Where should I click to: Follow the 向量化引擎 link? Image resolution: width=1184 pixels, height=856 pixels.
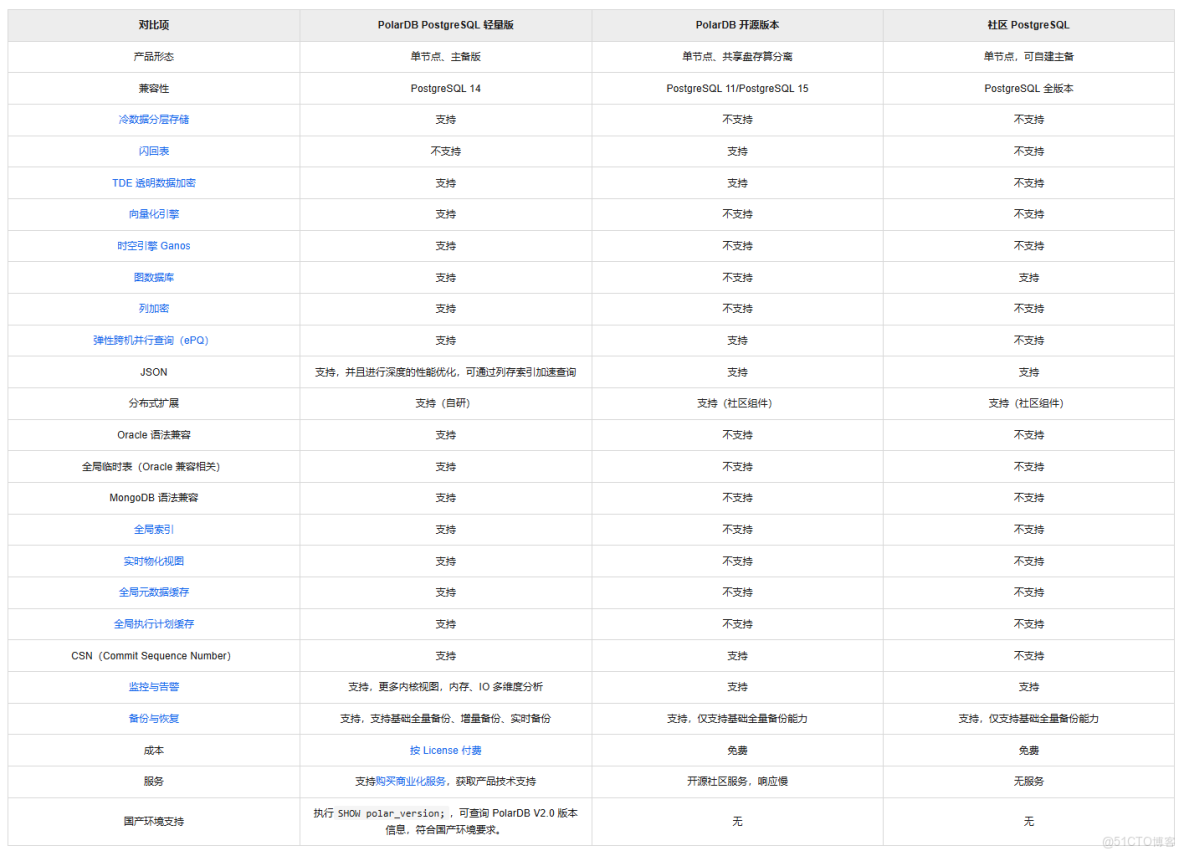[153, 214]
